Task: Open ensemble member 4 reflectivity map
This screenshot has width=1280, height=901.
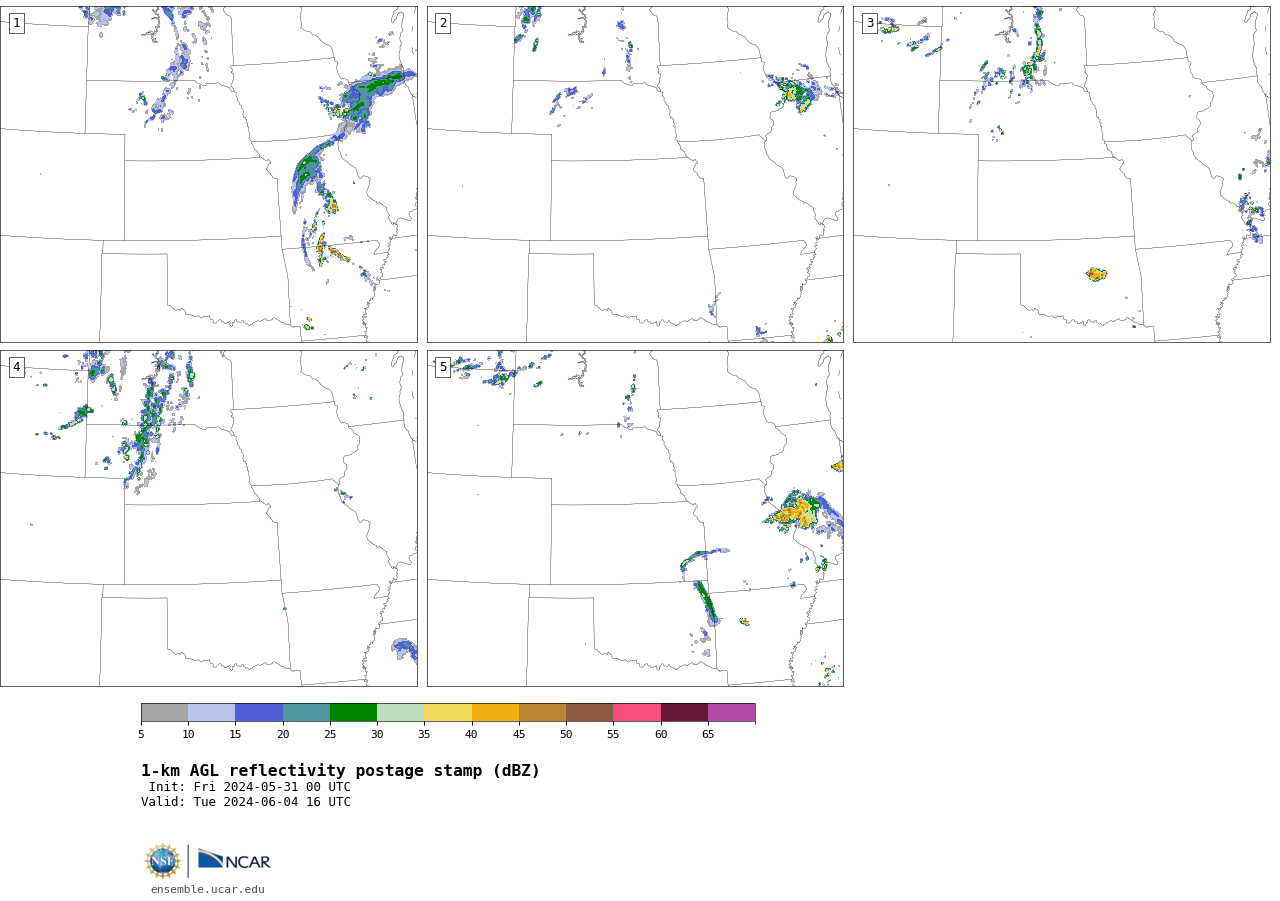Action: click(x=209, y=518)
